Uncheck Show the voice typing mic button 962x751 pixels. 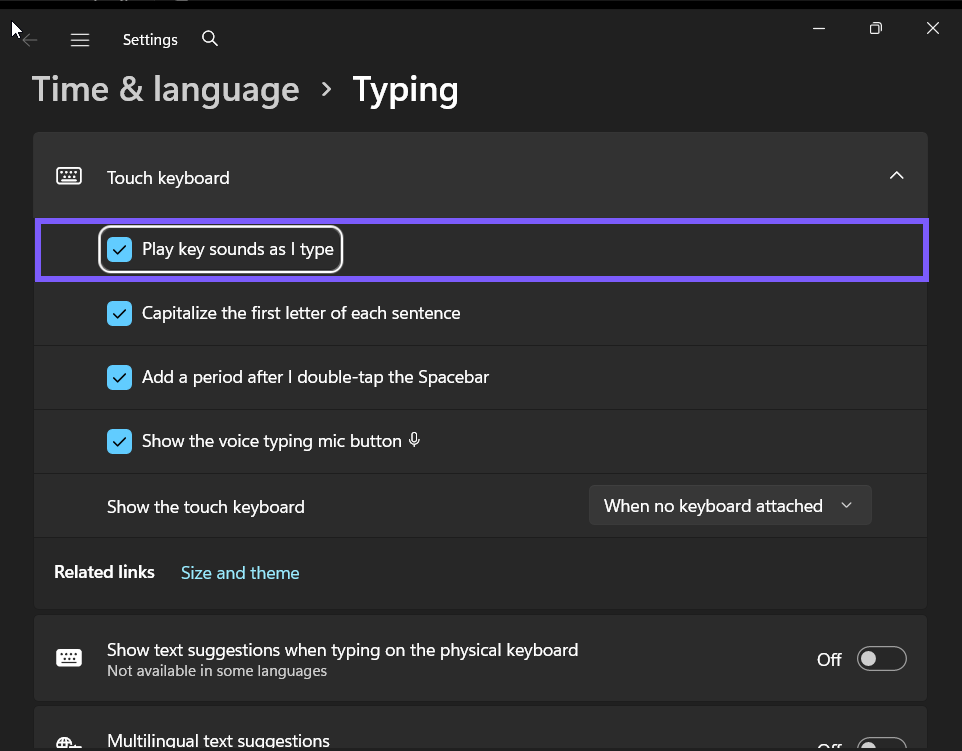(120, 441)
